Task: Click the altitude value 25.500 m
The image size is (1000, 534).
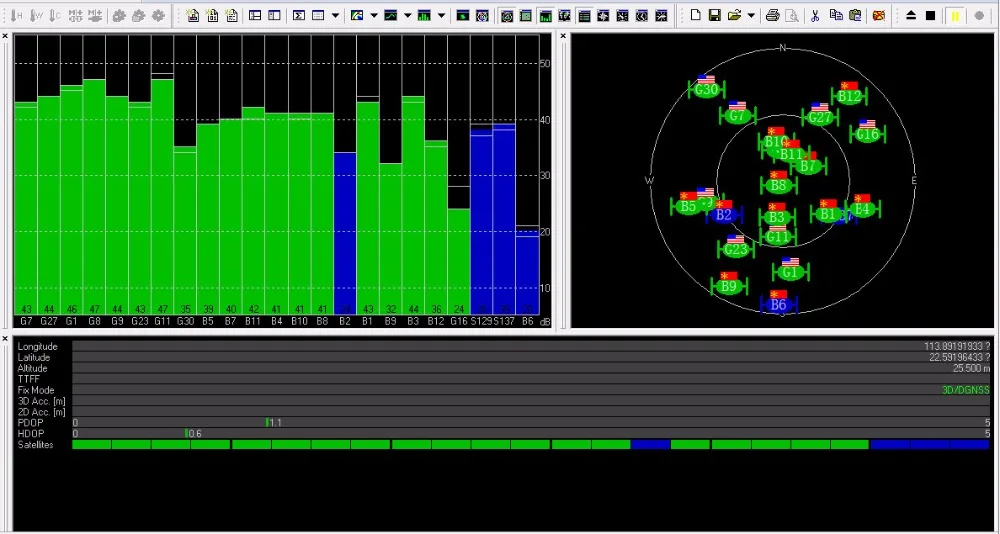Action: 971,368
